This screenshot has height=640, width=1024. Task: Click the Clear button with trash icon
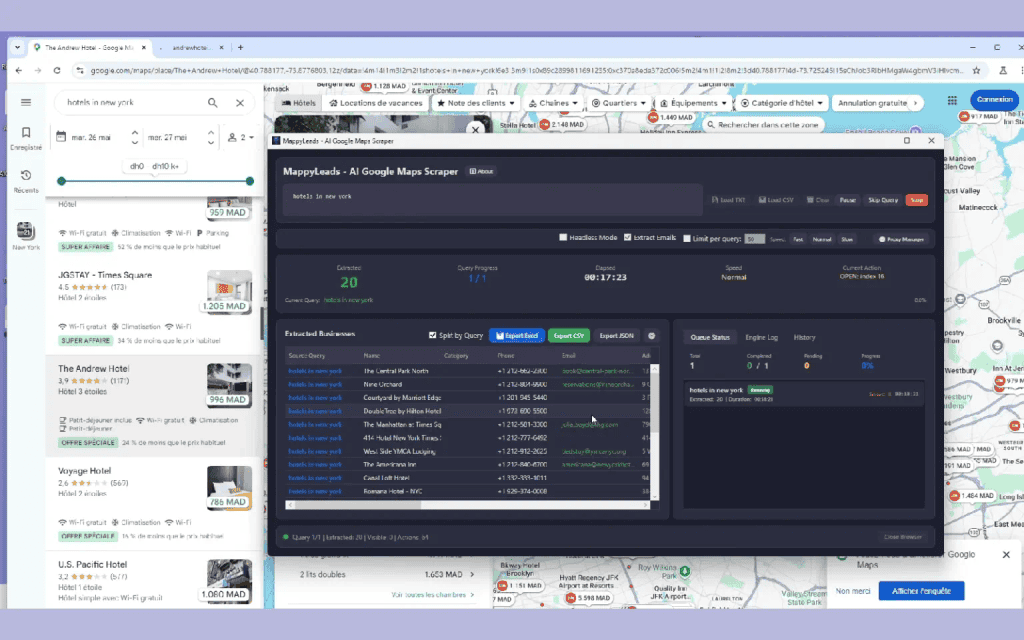[x=818, y=200]
